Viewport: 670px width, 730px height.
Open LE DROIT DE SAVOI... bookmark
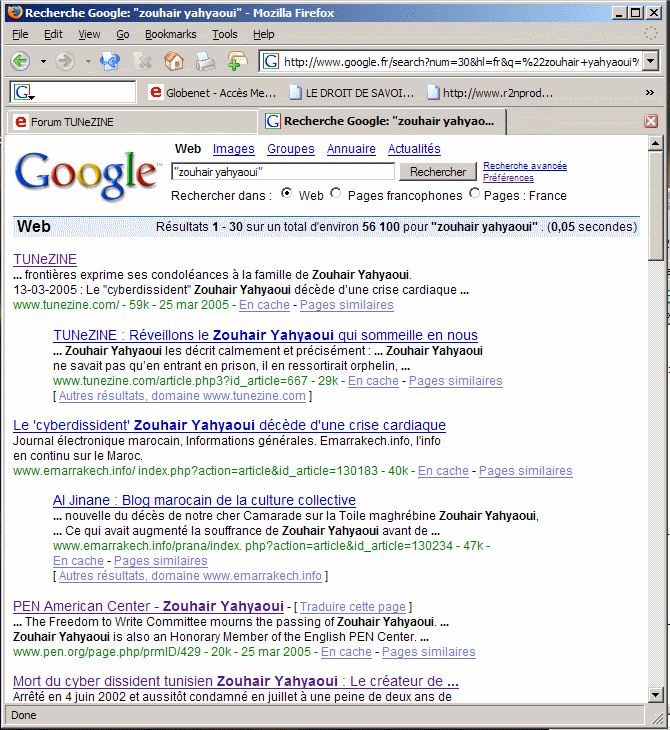click(352, 93)
